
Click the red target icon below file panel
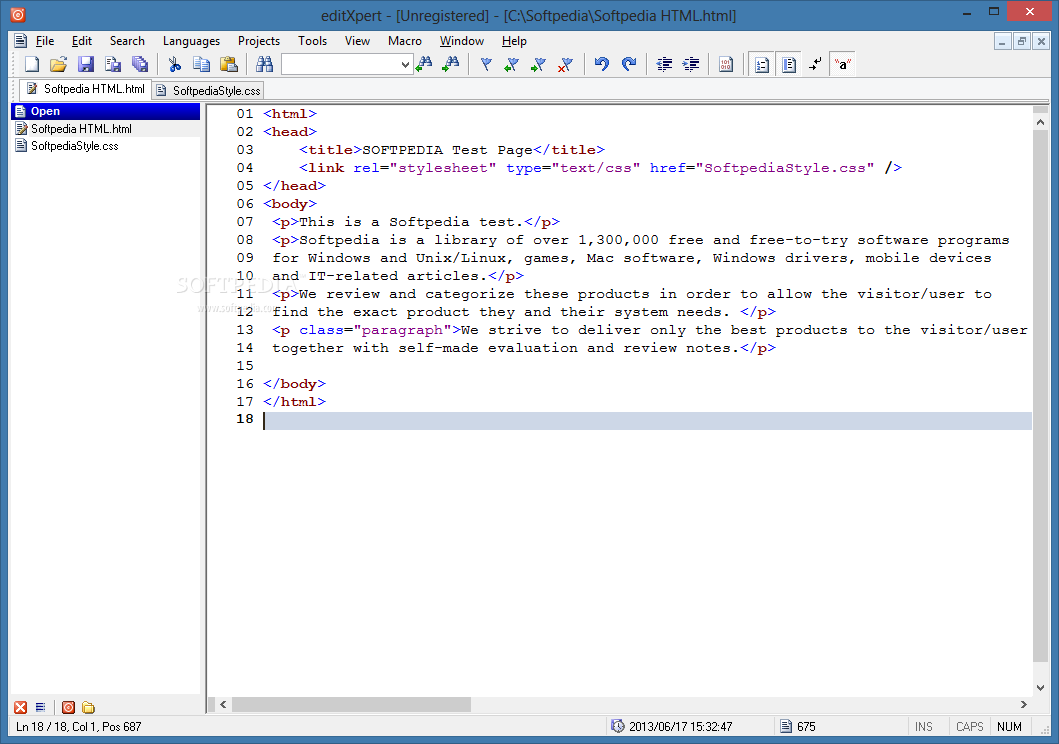68,707
